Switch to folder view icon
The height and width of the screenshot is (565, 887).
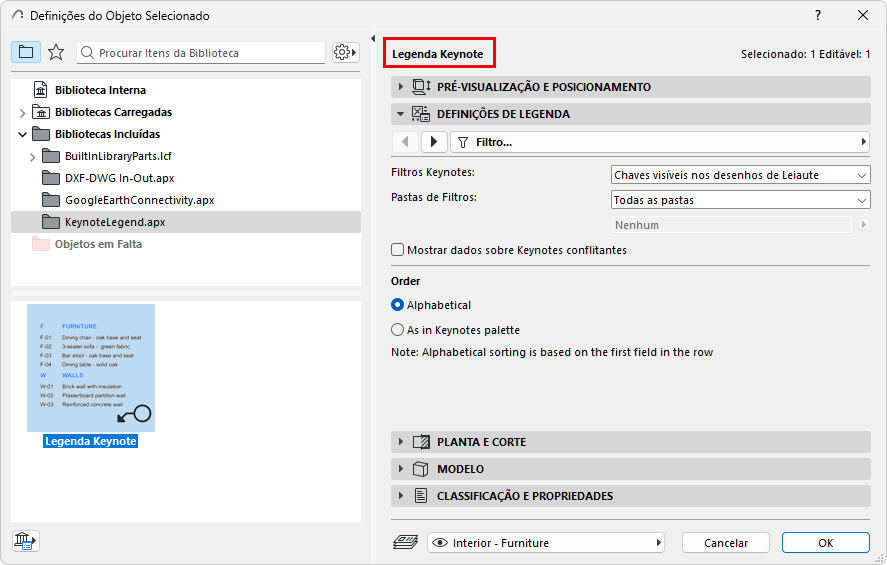pos(26,52)
